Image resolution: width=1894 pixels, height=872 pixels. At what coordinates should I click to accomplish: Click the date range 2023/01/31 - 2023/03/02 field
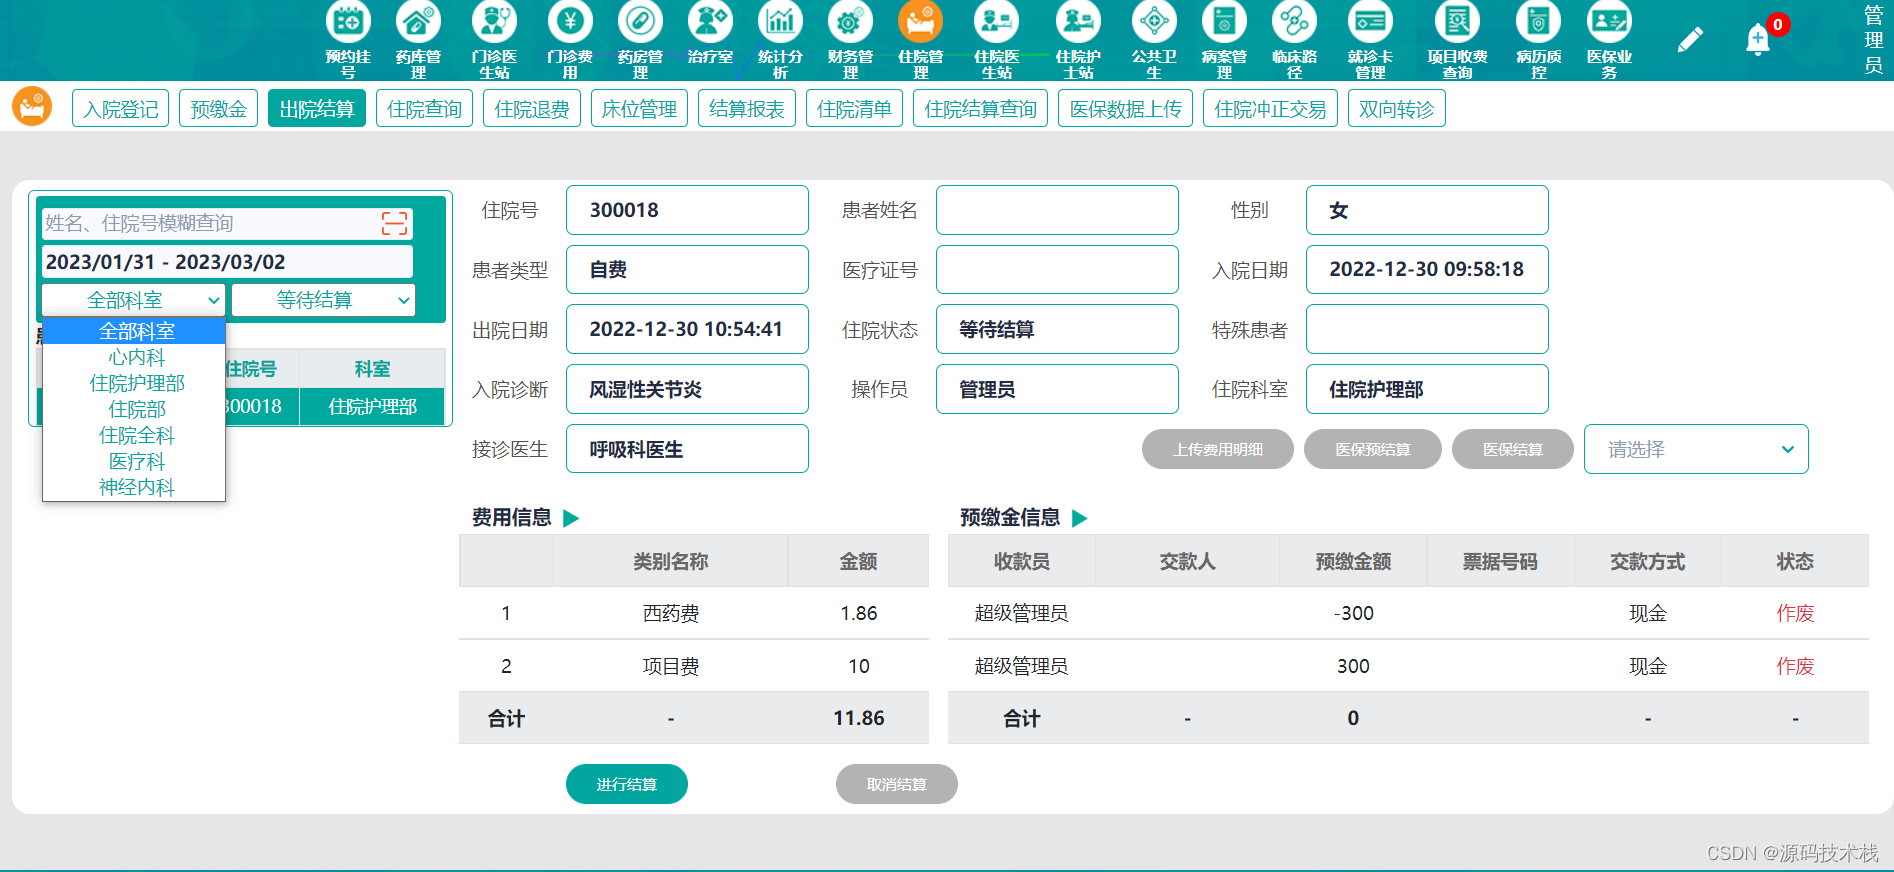tap(227, 262)
